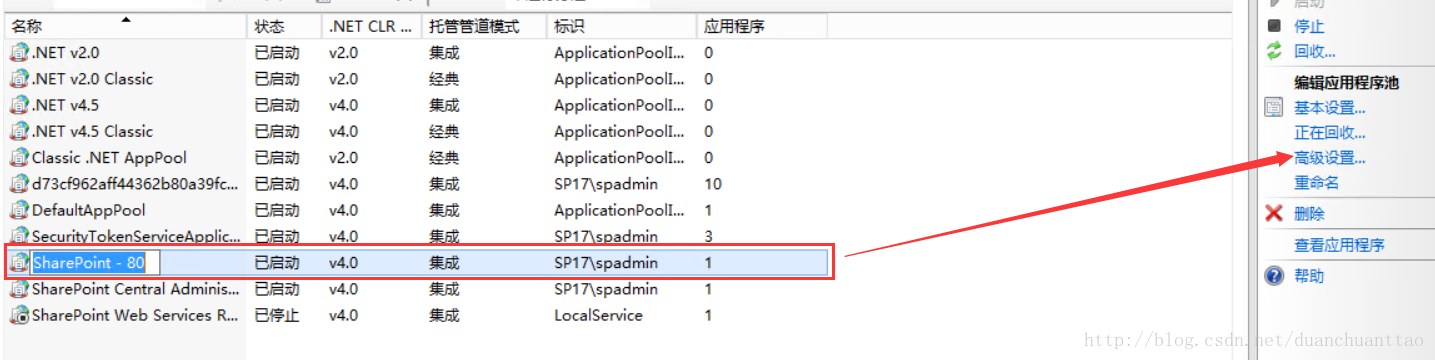Click the green recycle arrows icon
Viewport: 1435px width, 360px height.
pos(1274,51)
